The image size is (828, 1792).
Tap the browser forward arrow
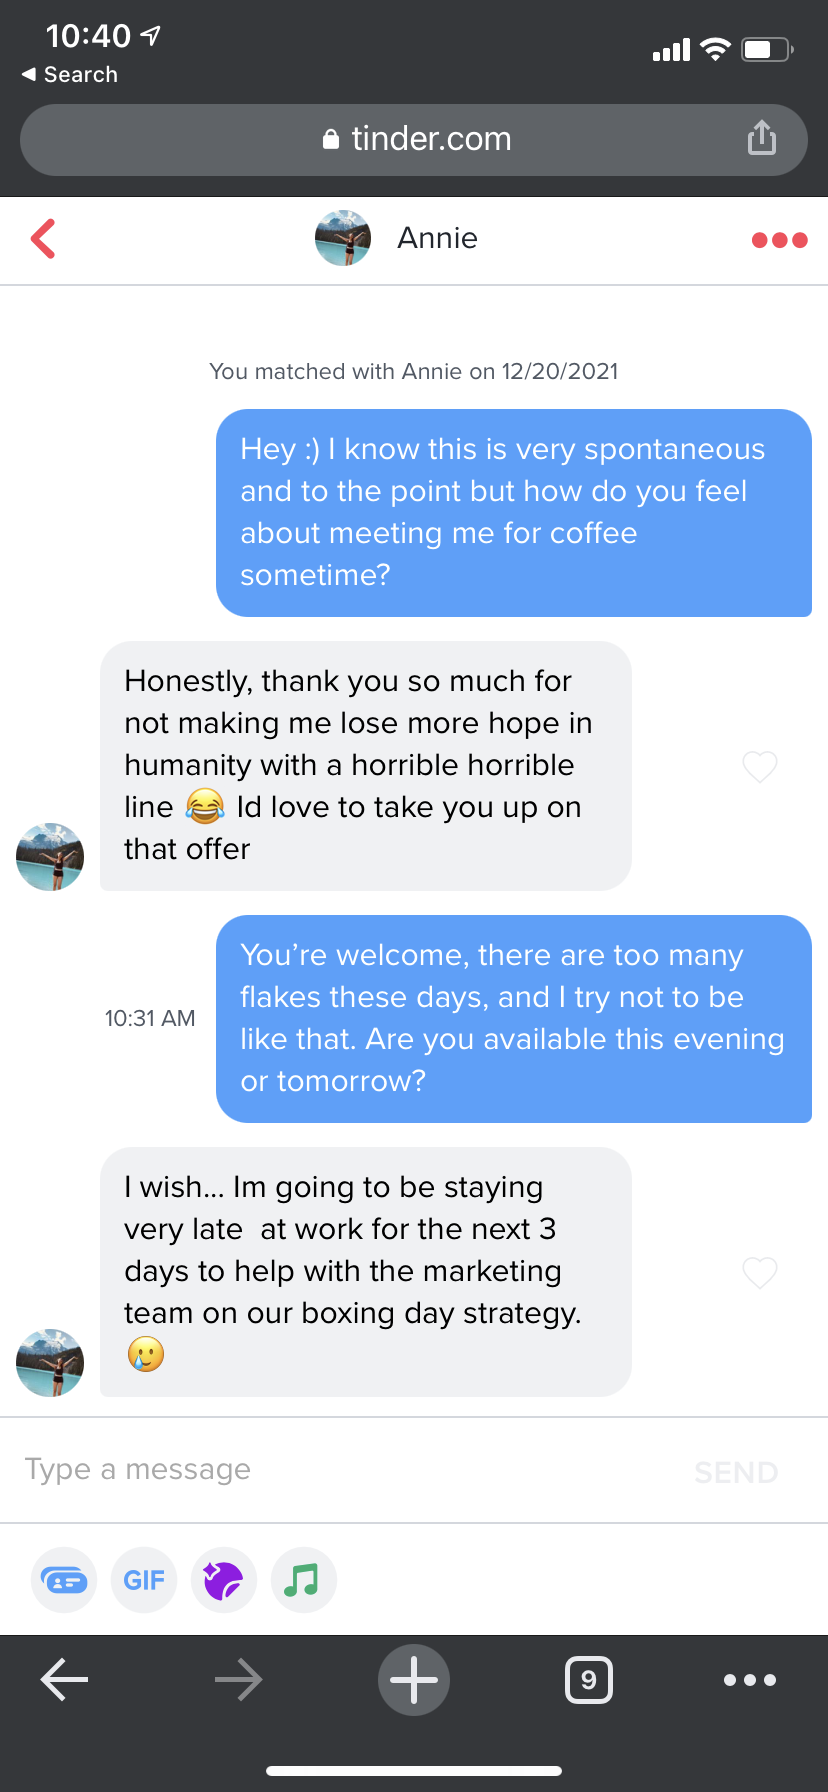[239, 1680]
